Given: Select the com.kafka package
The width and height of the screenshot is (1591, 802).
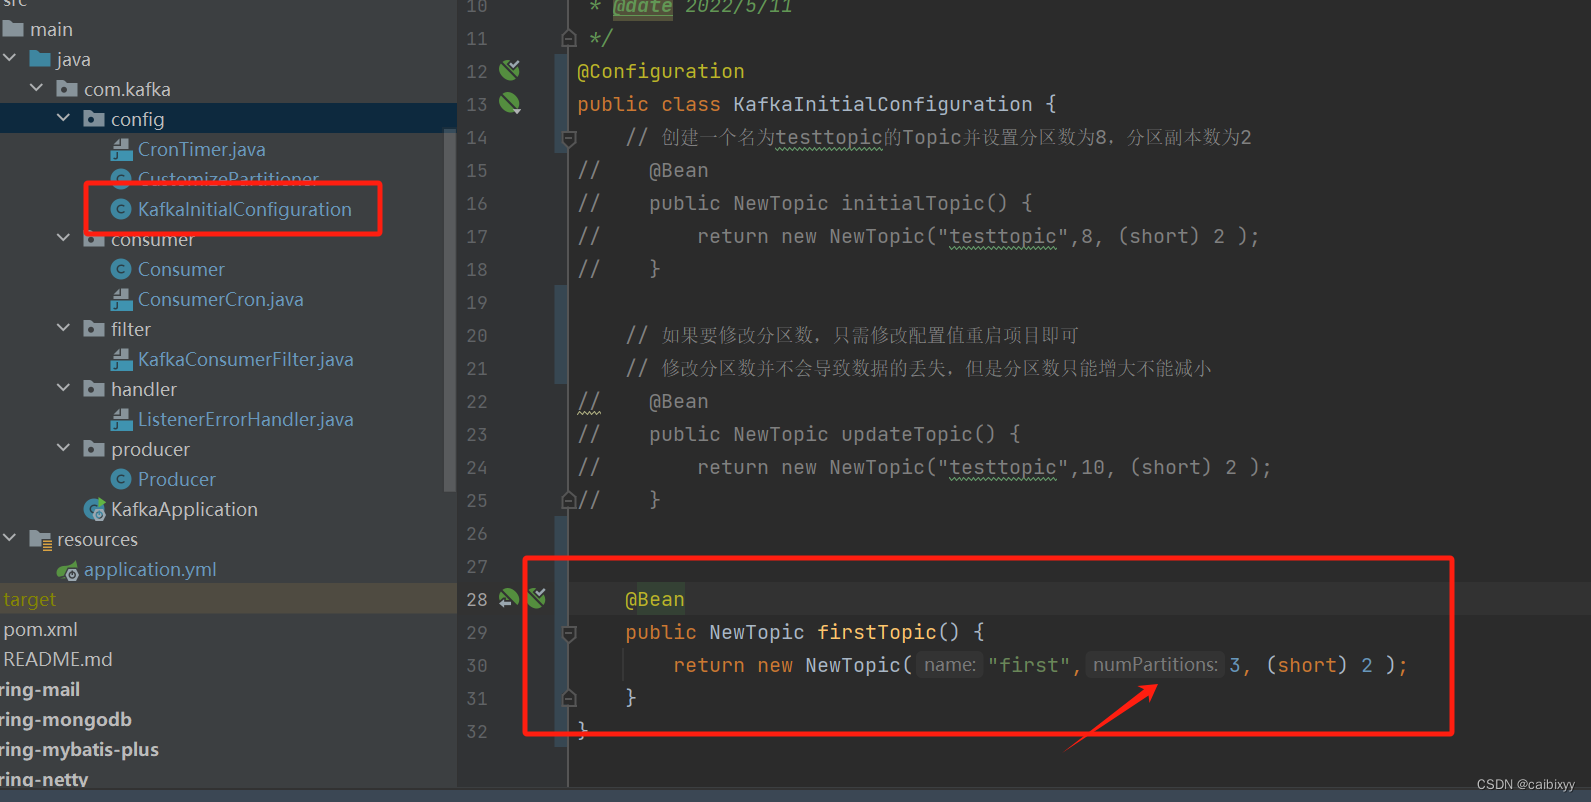Looking at the screenshot, I should 127,89.
